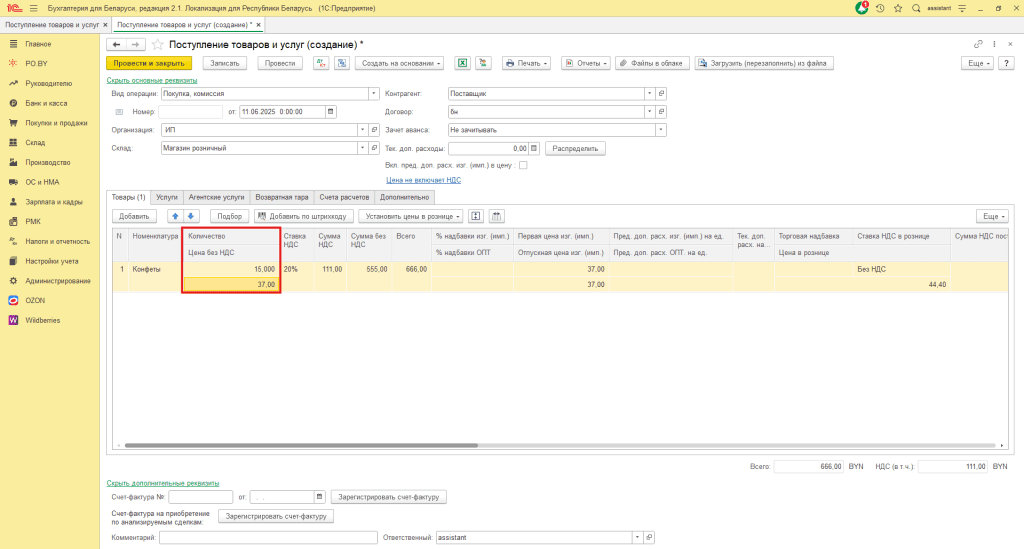
Task: Click Записать button
Action: tap(225, 63)
